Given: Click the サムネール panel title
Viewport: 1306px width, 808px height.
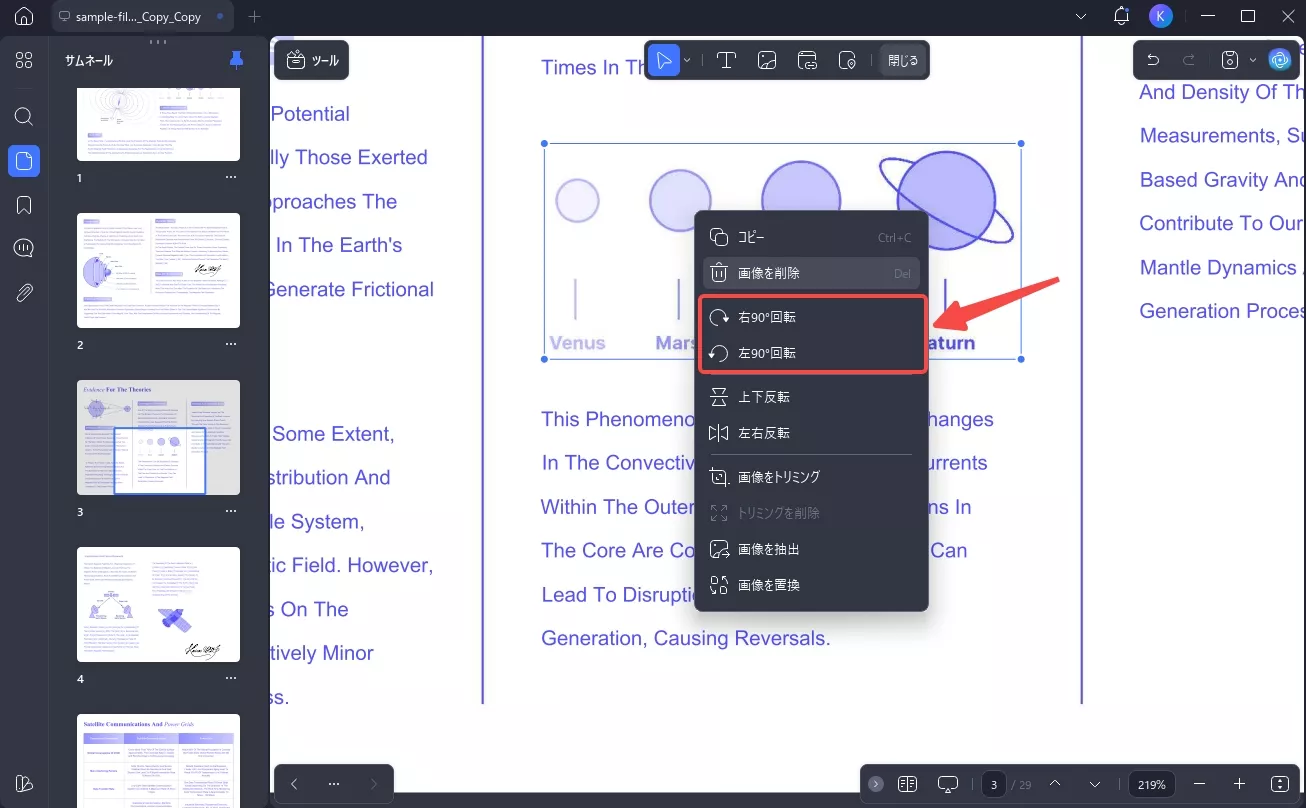Looking at the screenshot, I should (89, 60).
